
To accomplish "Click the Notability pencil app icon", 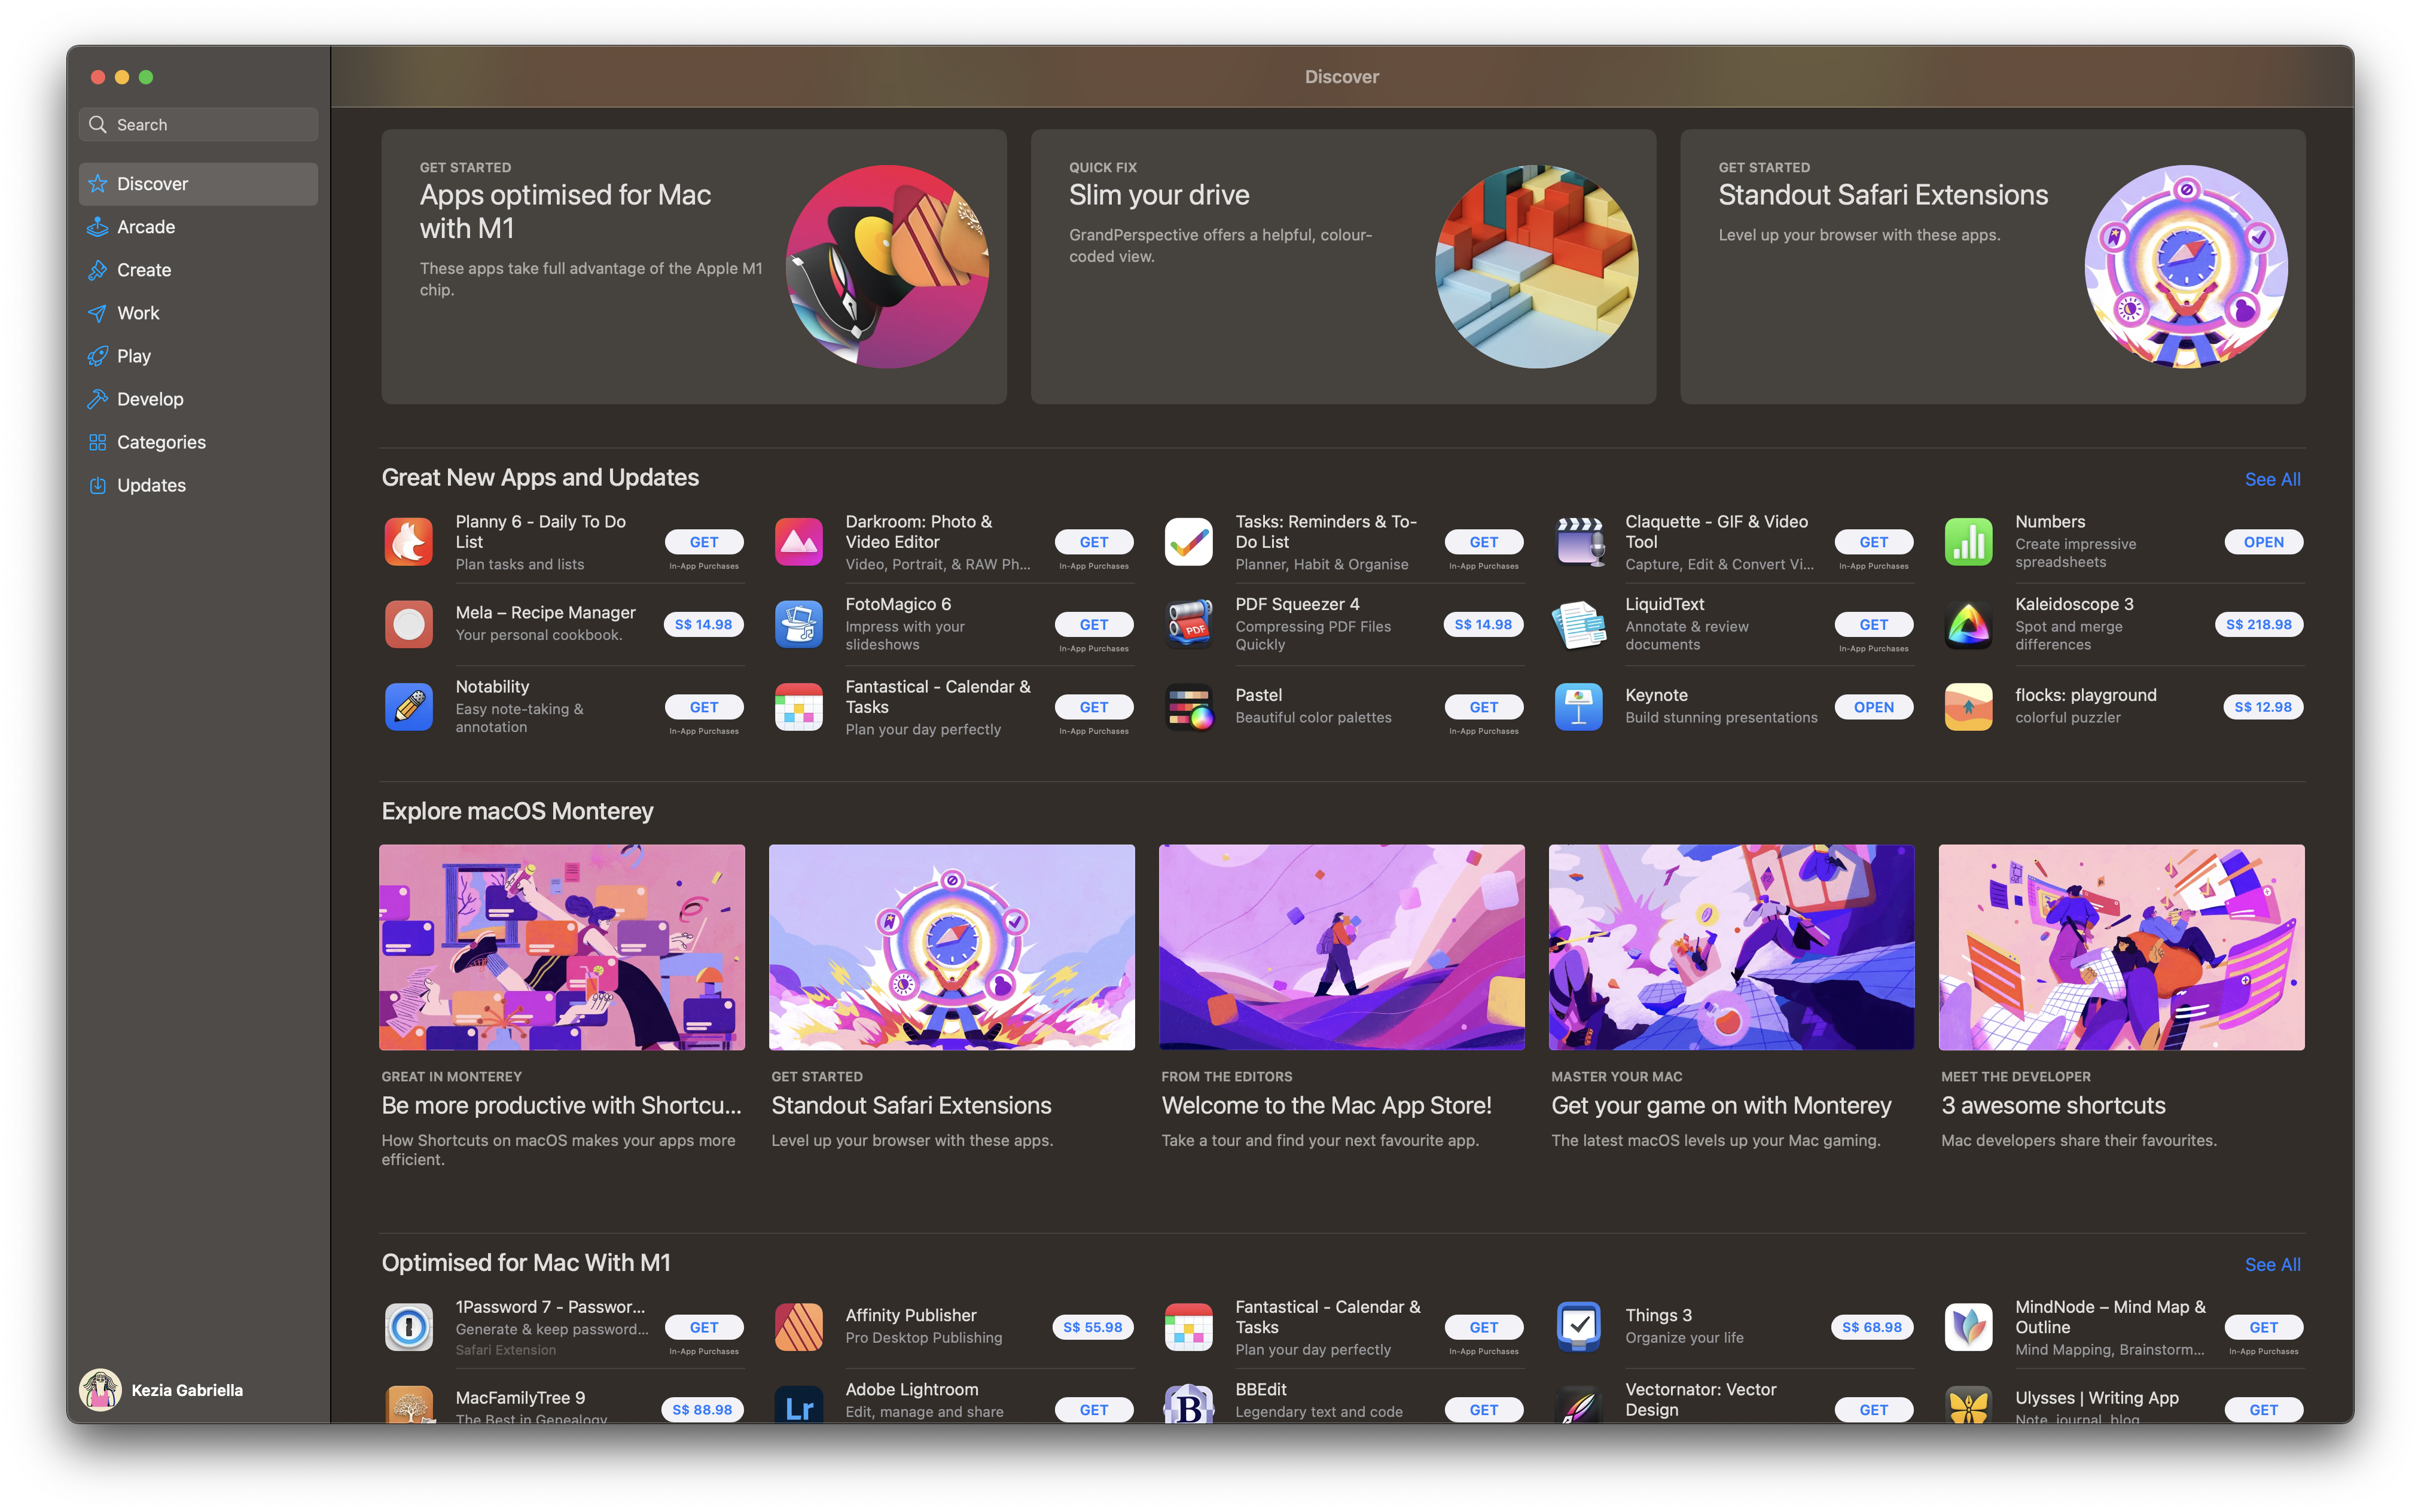I will coord(408,707).
